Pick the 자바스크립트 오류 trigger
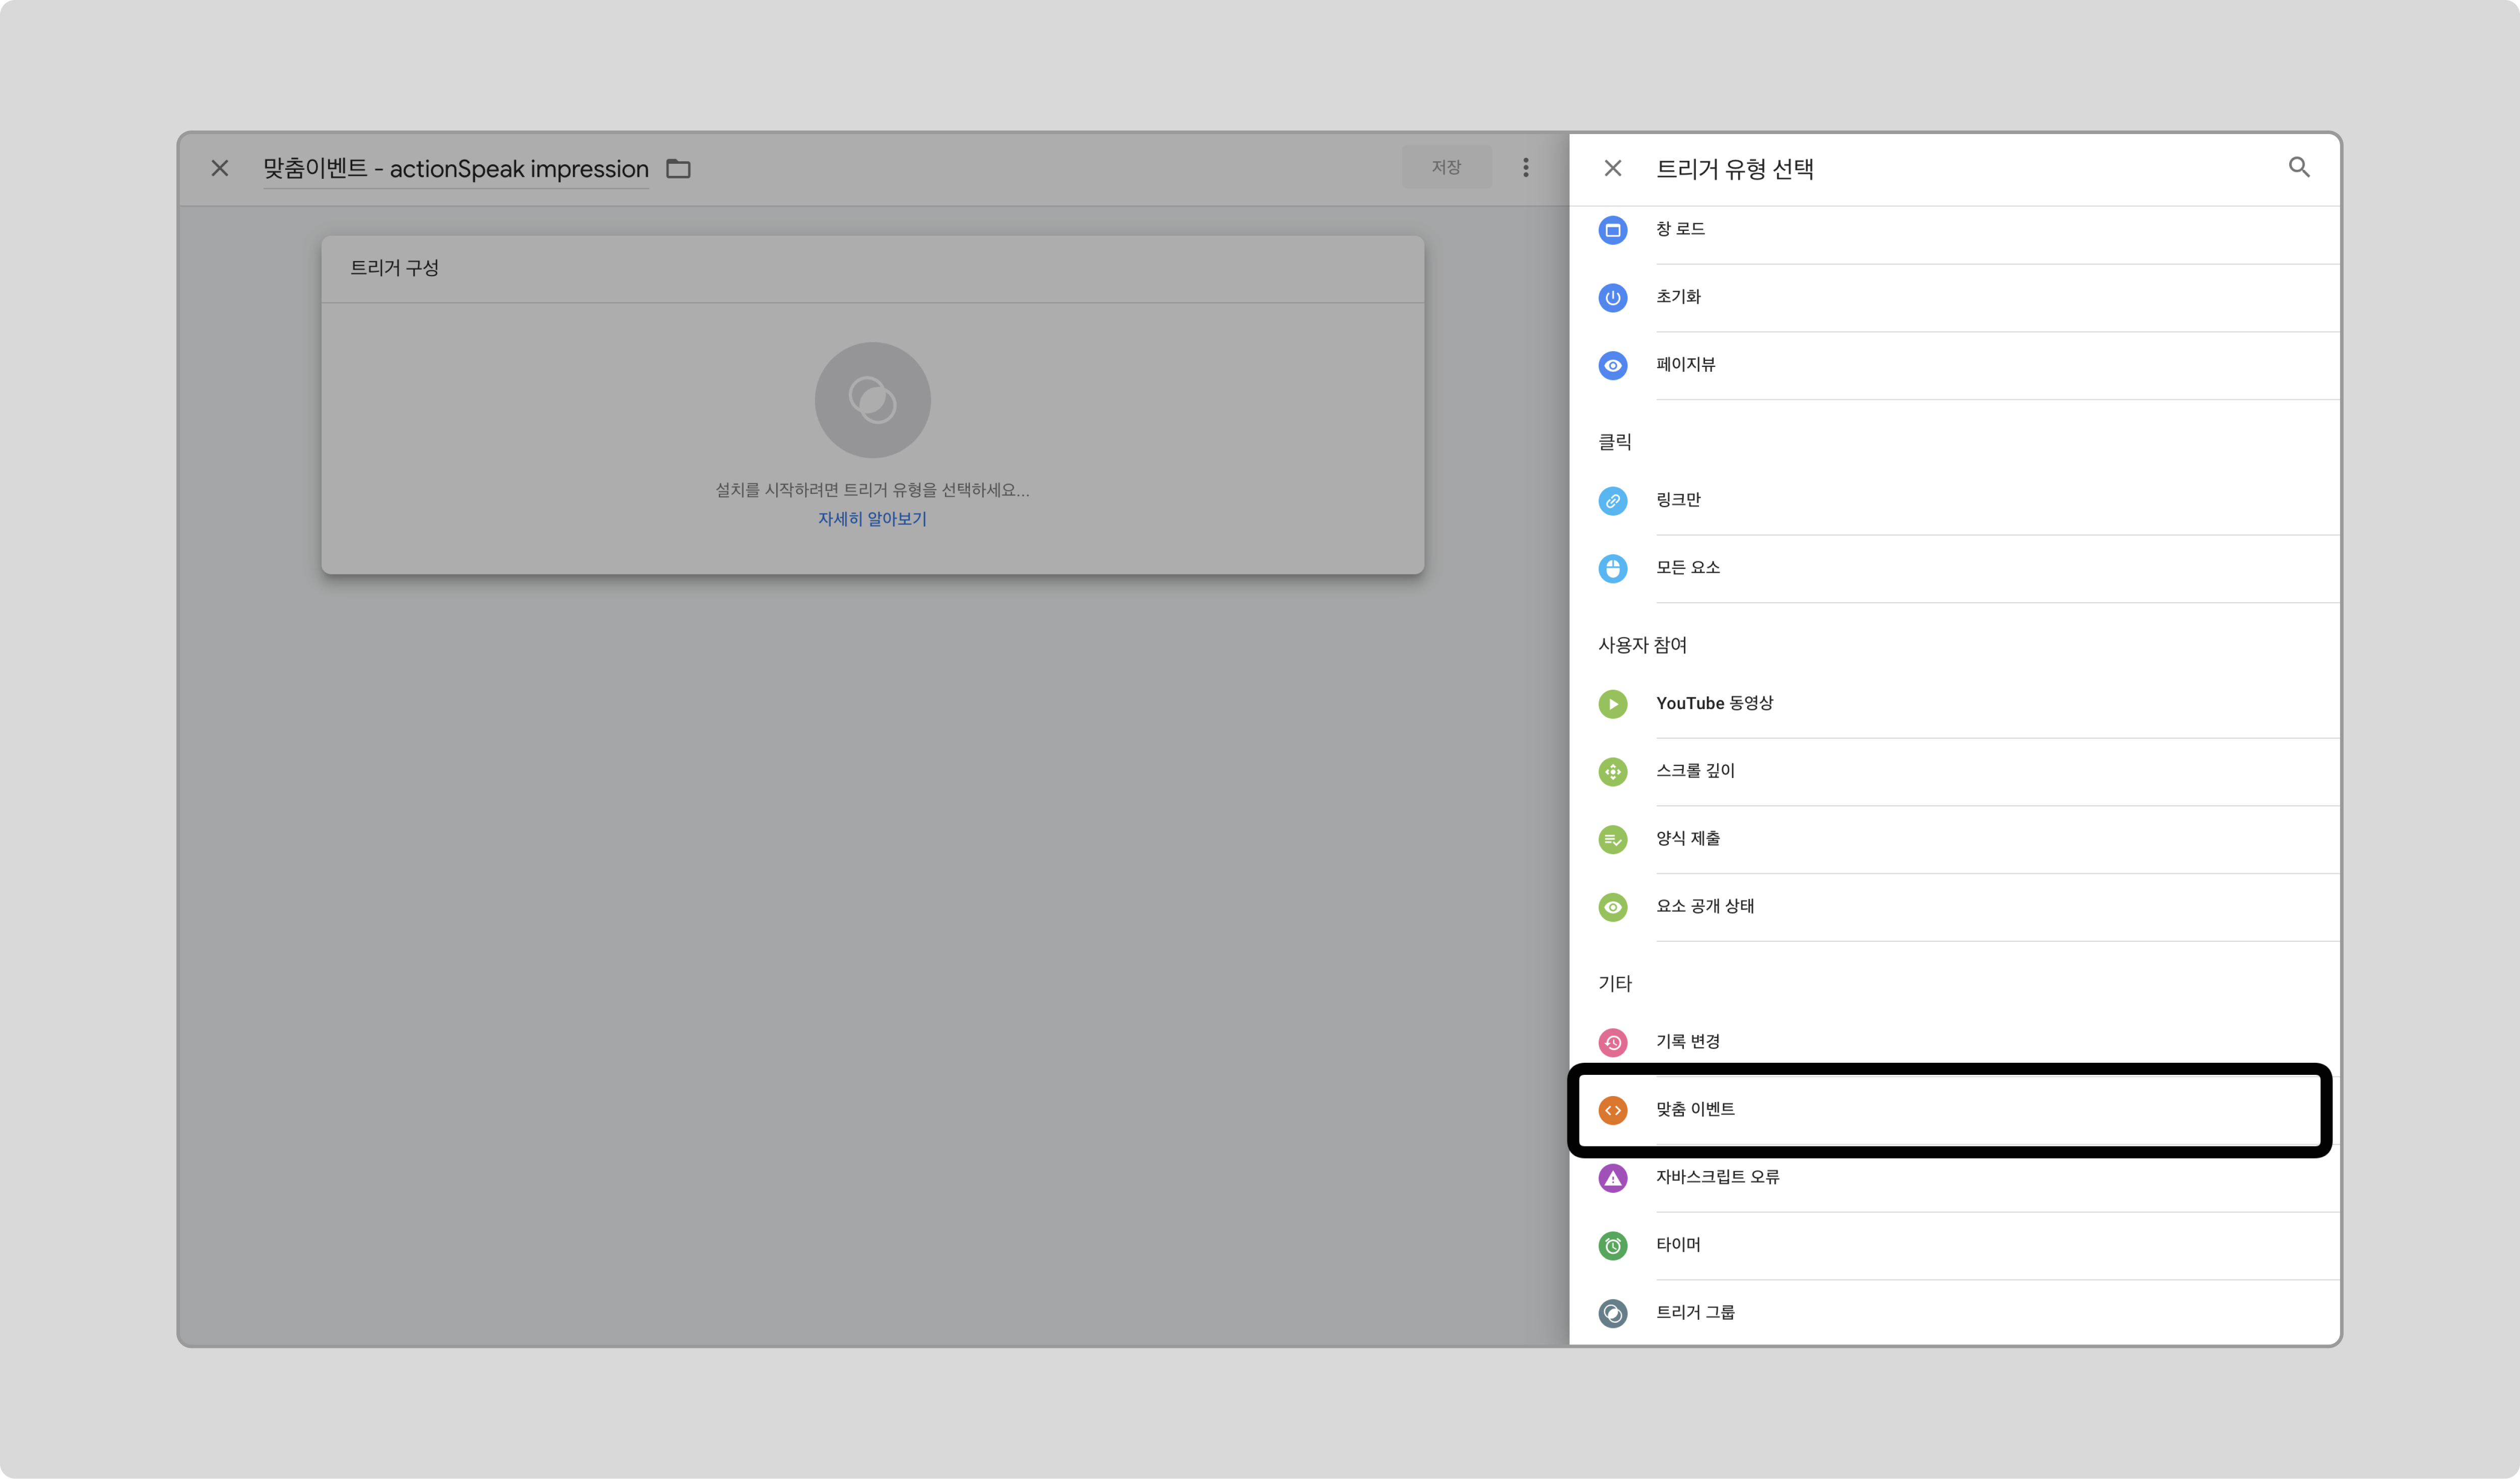2520x1479 pixels. point(1954,1178)
